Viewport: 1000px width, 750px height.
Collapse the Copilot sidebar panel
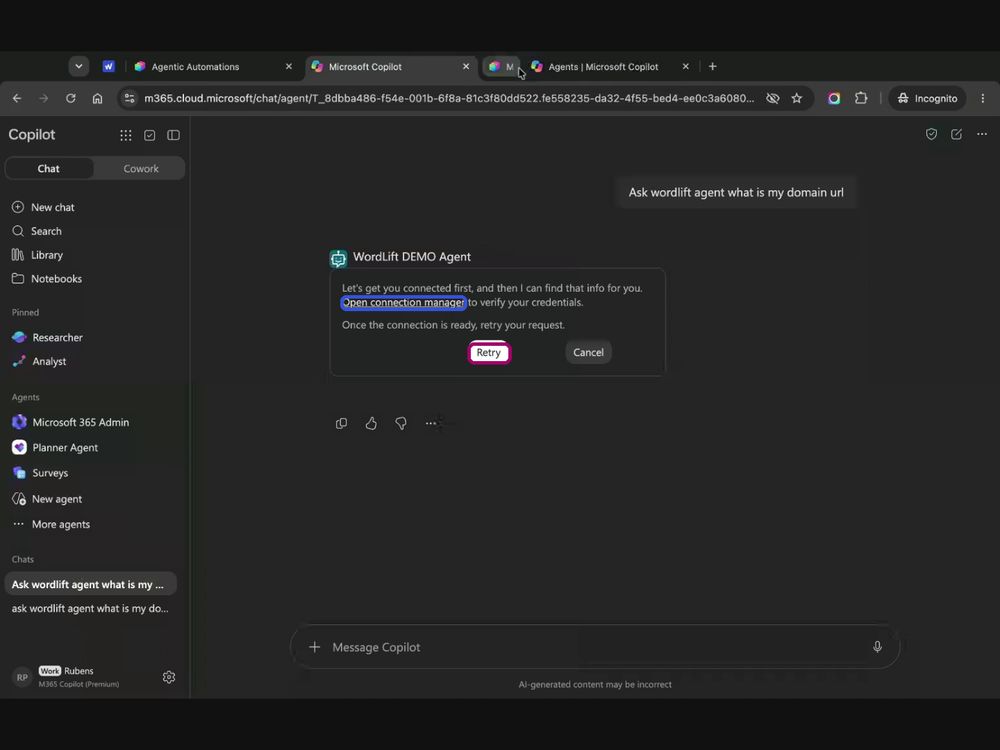[173, 135]
